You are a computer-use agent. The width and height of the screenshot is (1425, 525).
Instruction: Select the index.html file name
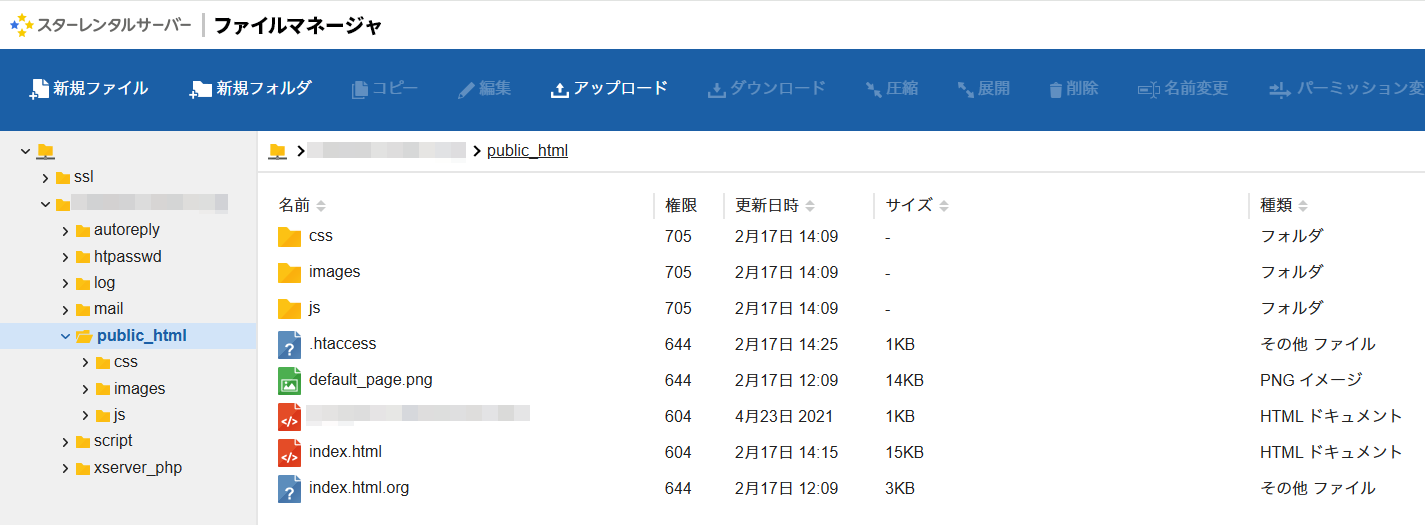tap(346, 452)
